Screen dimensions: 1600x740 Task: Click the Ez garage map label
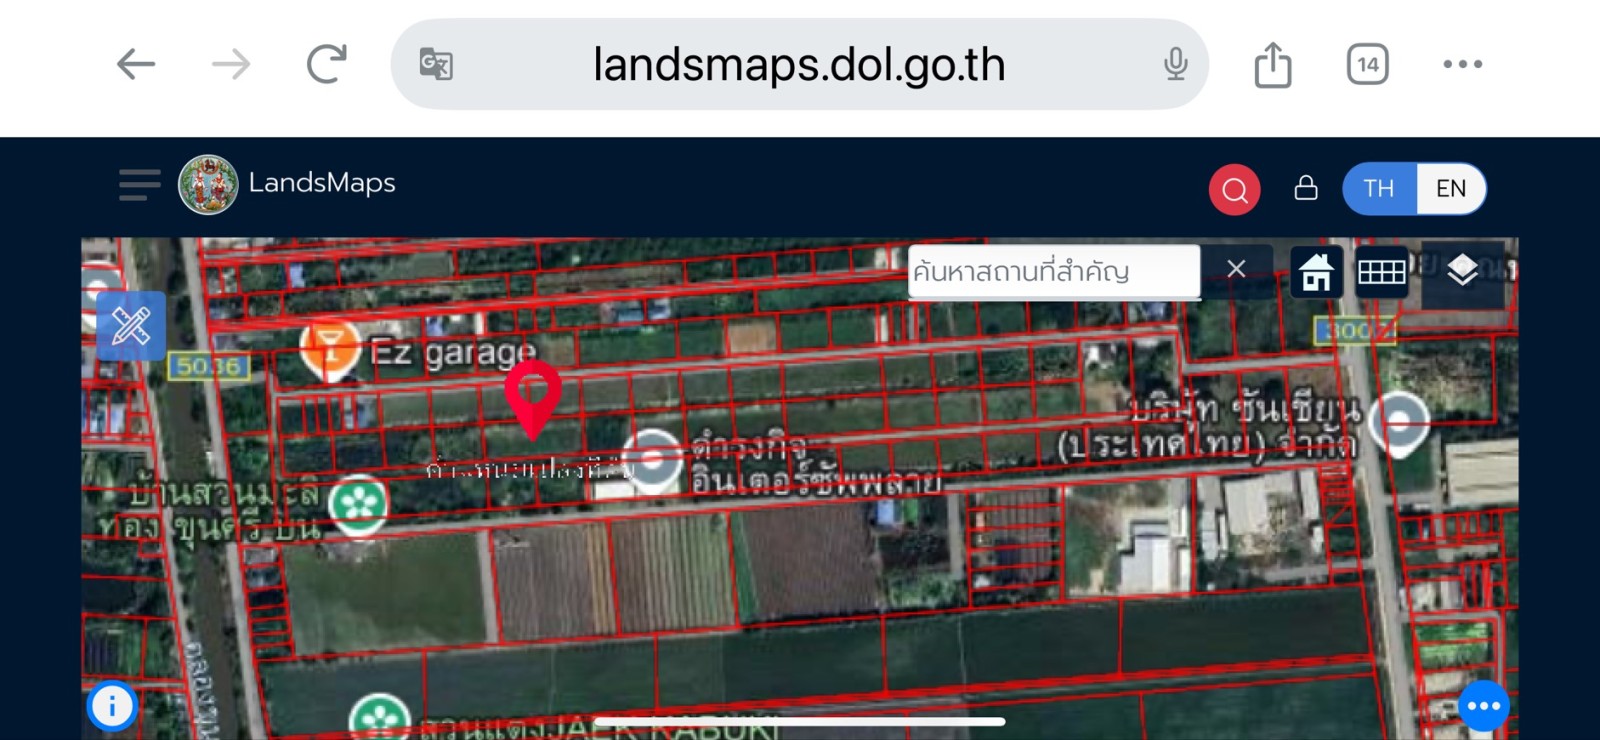453,352
